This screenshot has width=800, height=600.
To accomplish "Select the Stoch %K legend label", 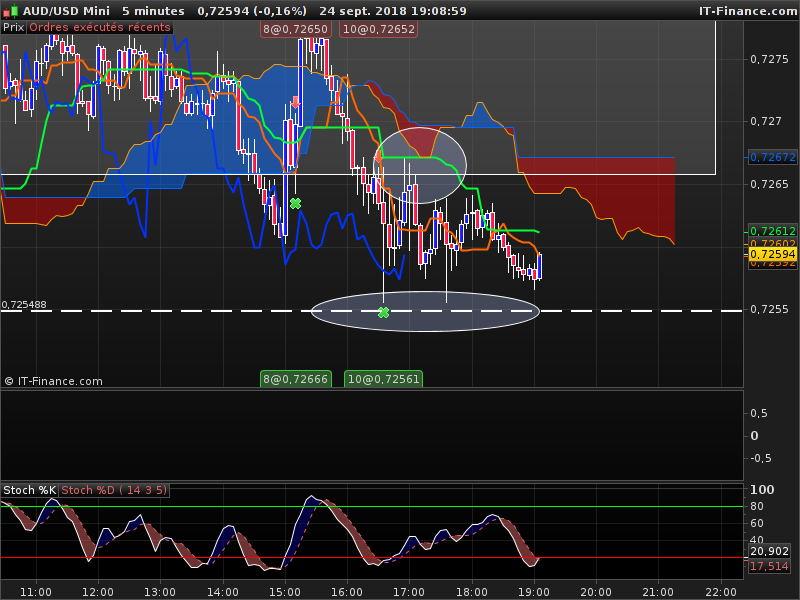I will pyautogui.click(x=30, y=490).
